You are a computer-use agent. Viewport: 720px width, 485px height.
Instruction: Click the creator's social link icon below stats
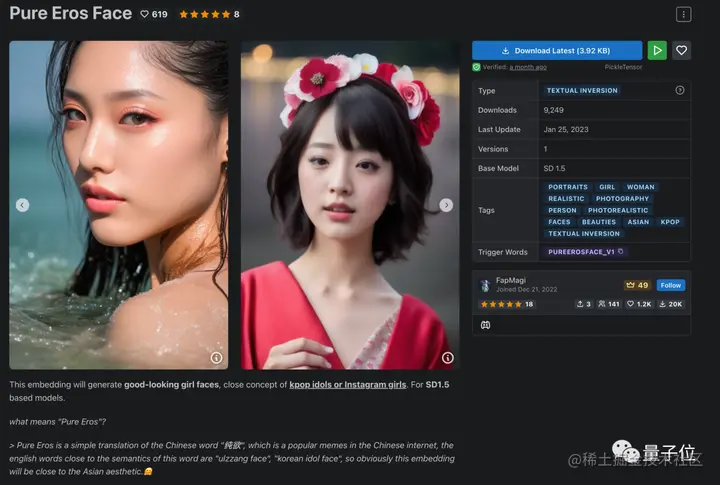(485, 325)
